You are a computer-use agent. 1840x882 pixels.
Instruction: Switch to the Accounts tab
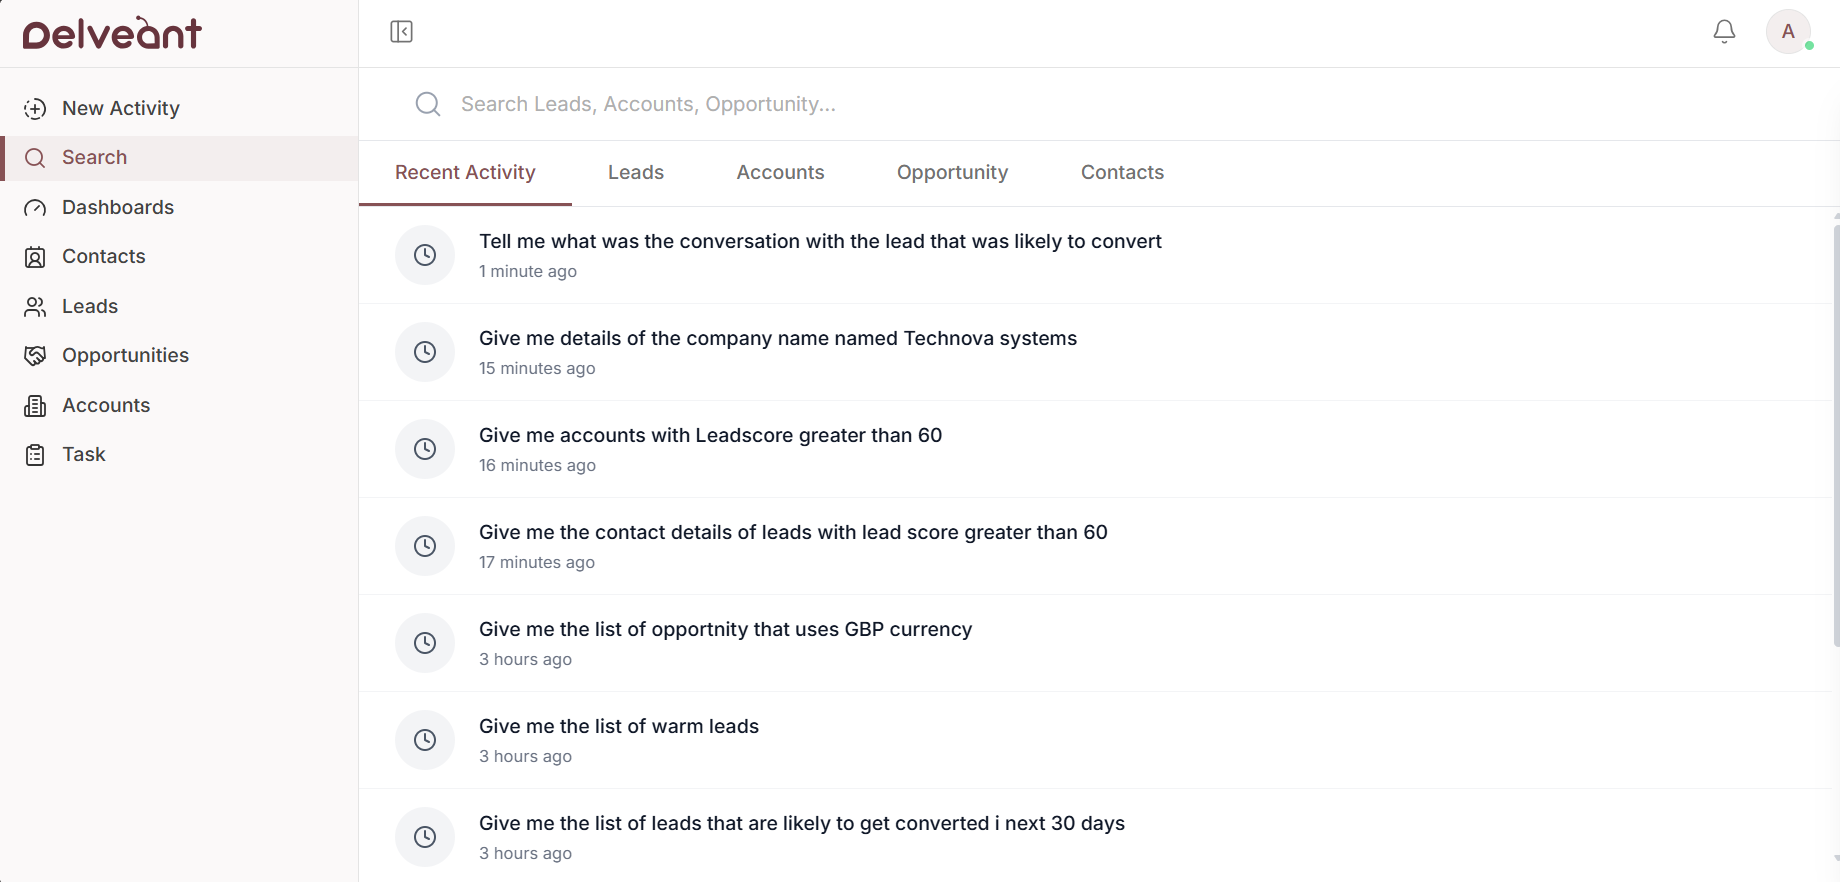(780, 173)
